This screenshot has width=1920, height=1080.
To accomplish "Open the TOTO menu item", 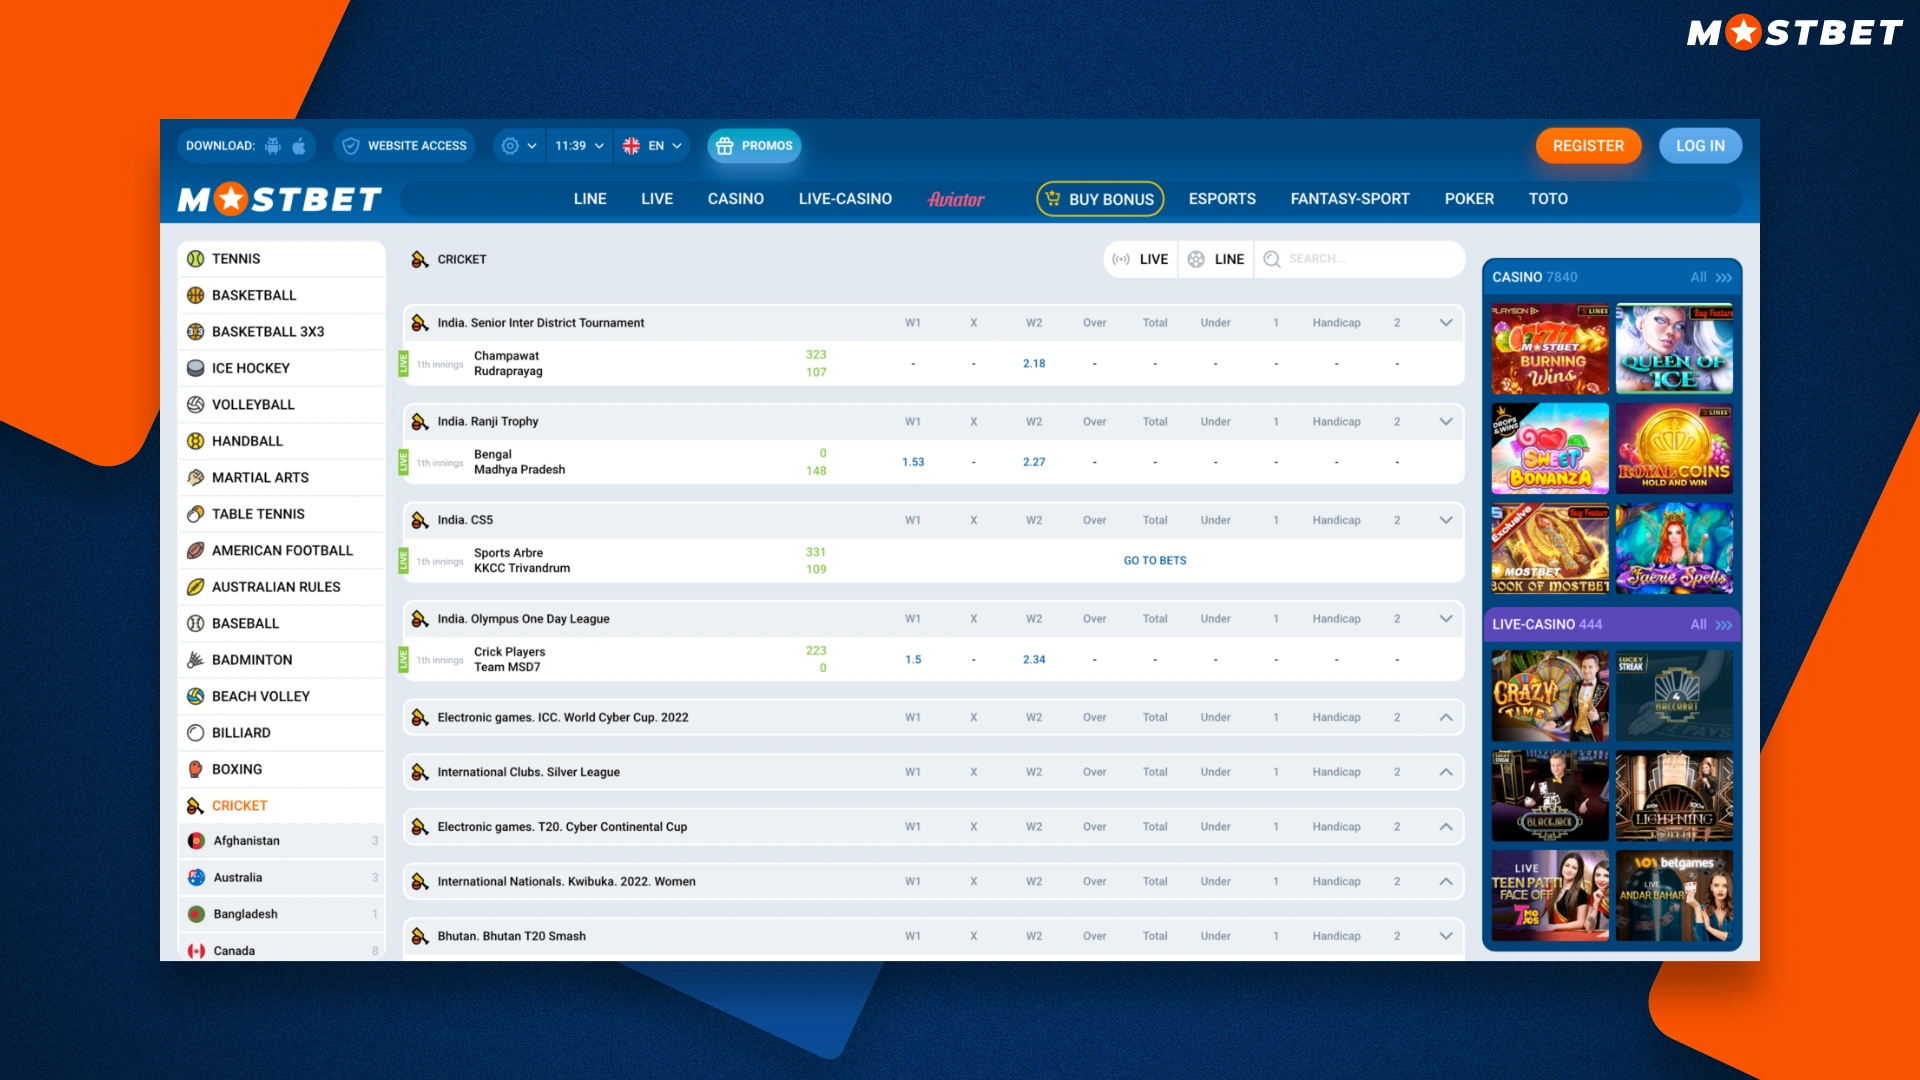I will (1548, 199).
